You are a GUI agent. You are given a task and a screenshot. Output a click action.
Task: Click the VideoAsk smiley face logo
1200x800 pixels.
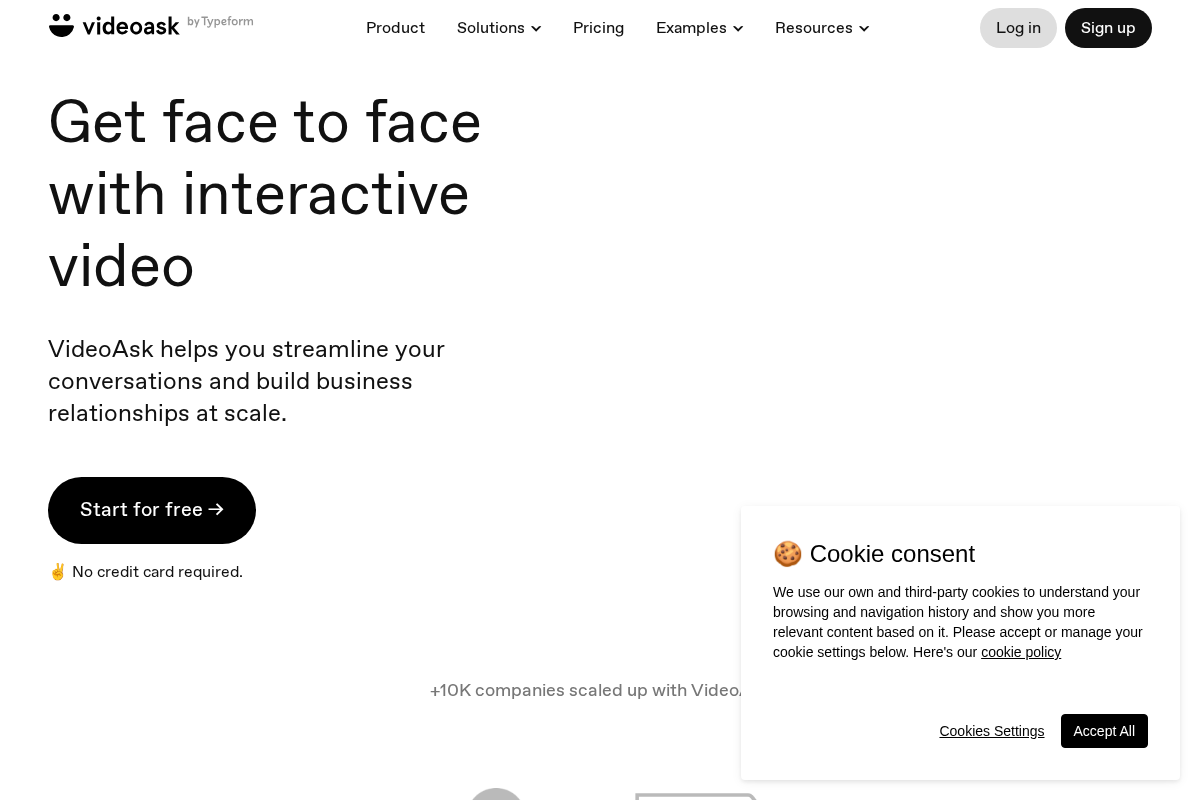(x=61, y=25)
